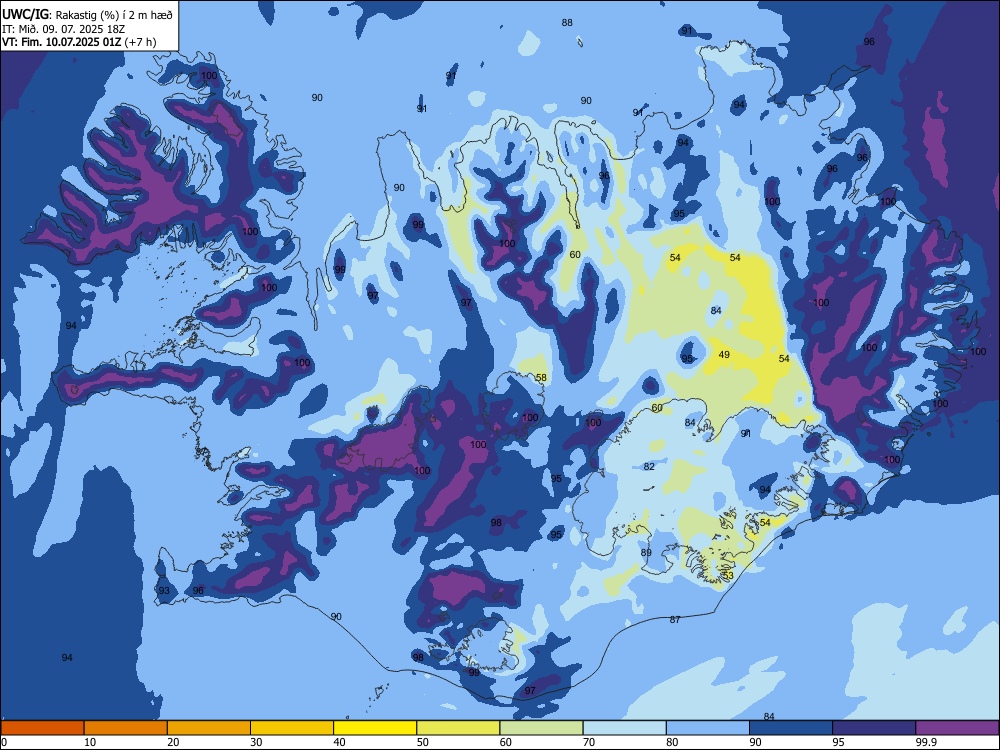
Task: Click the '70' legend scale label
Action: (589, 742)
